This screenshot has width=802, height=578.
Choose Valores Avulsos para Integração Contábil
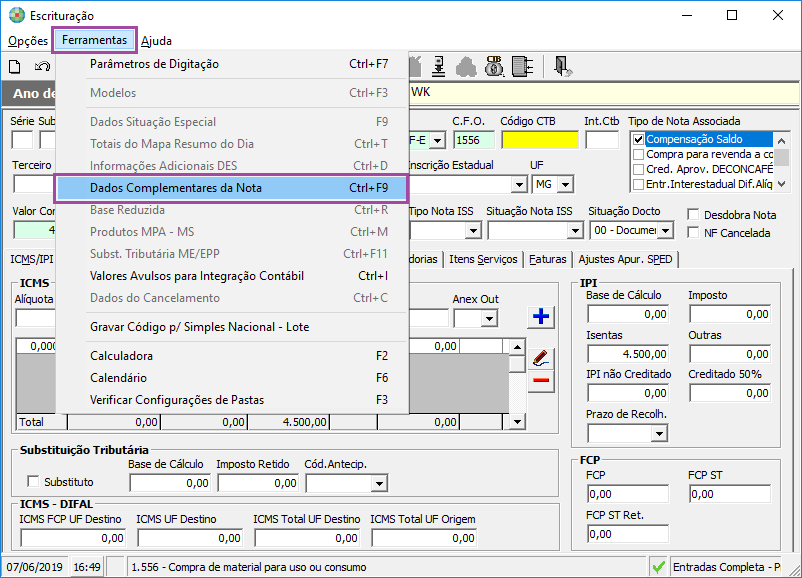231,276
